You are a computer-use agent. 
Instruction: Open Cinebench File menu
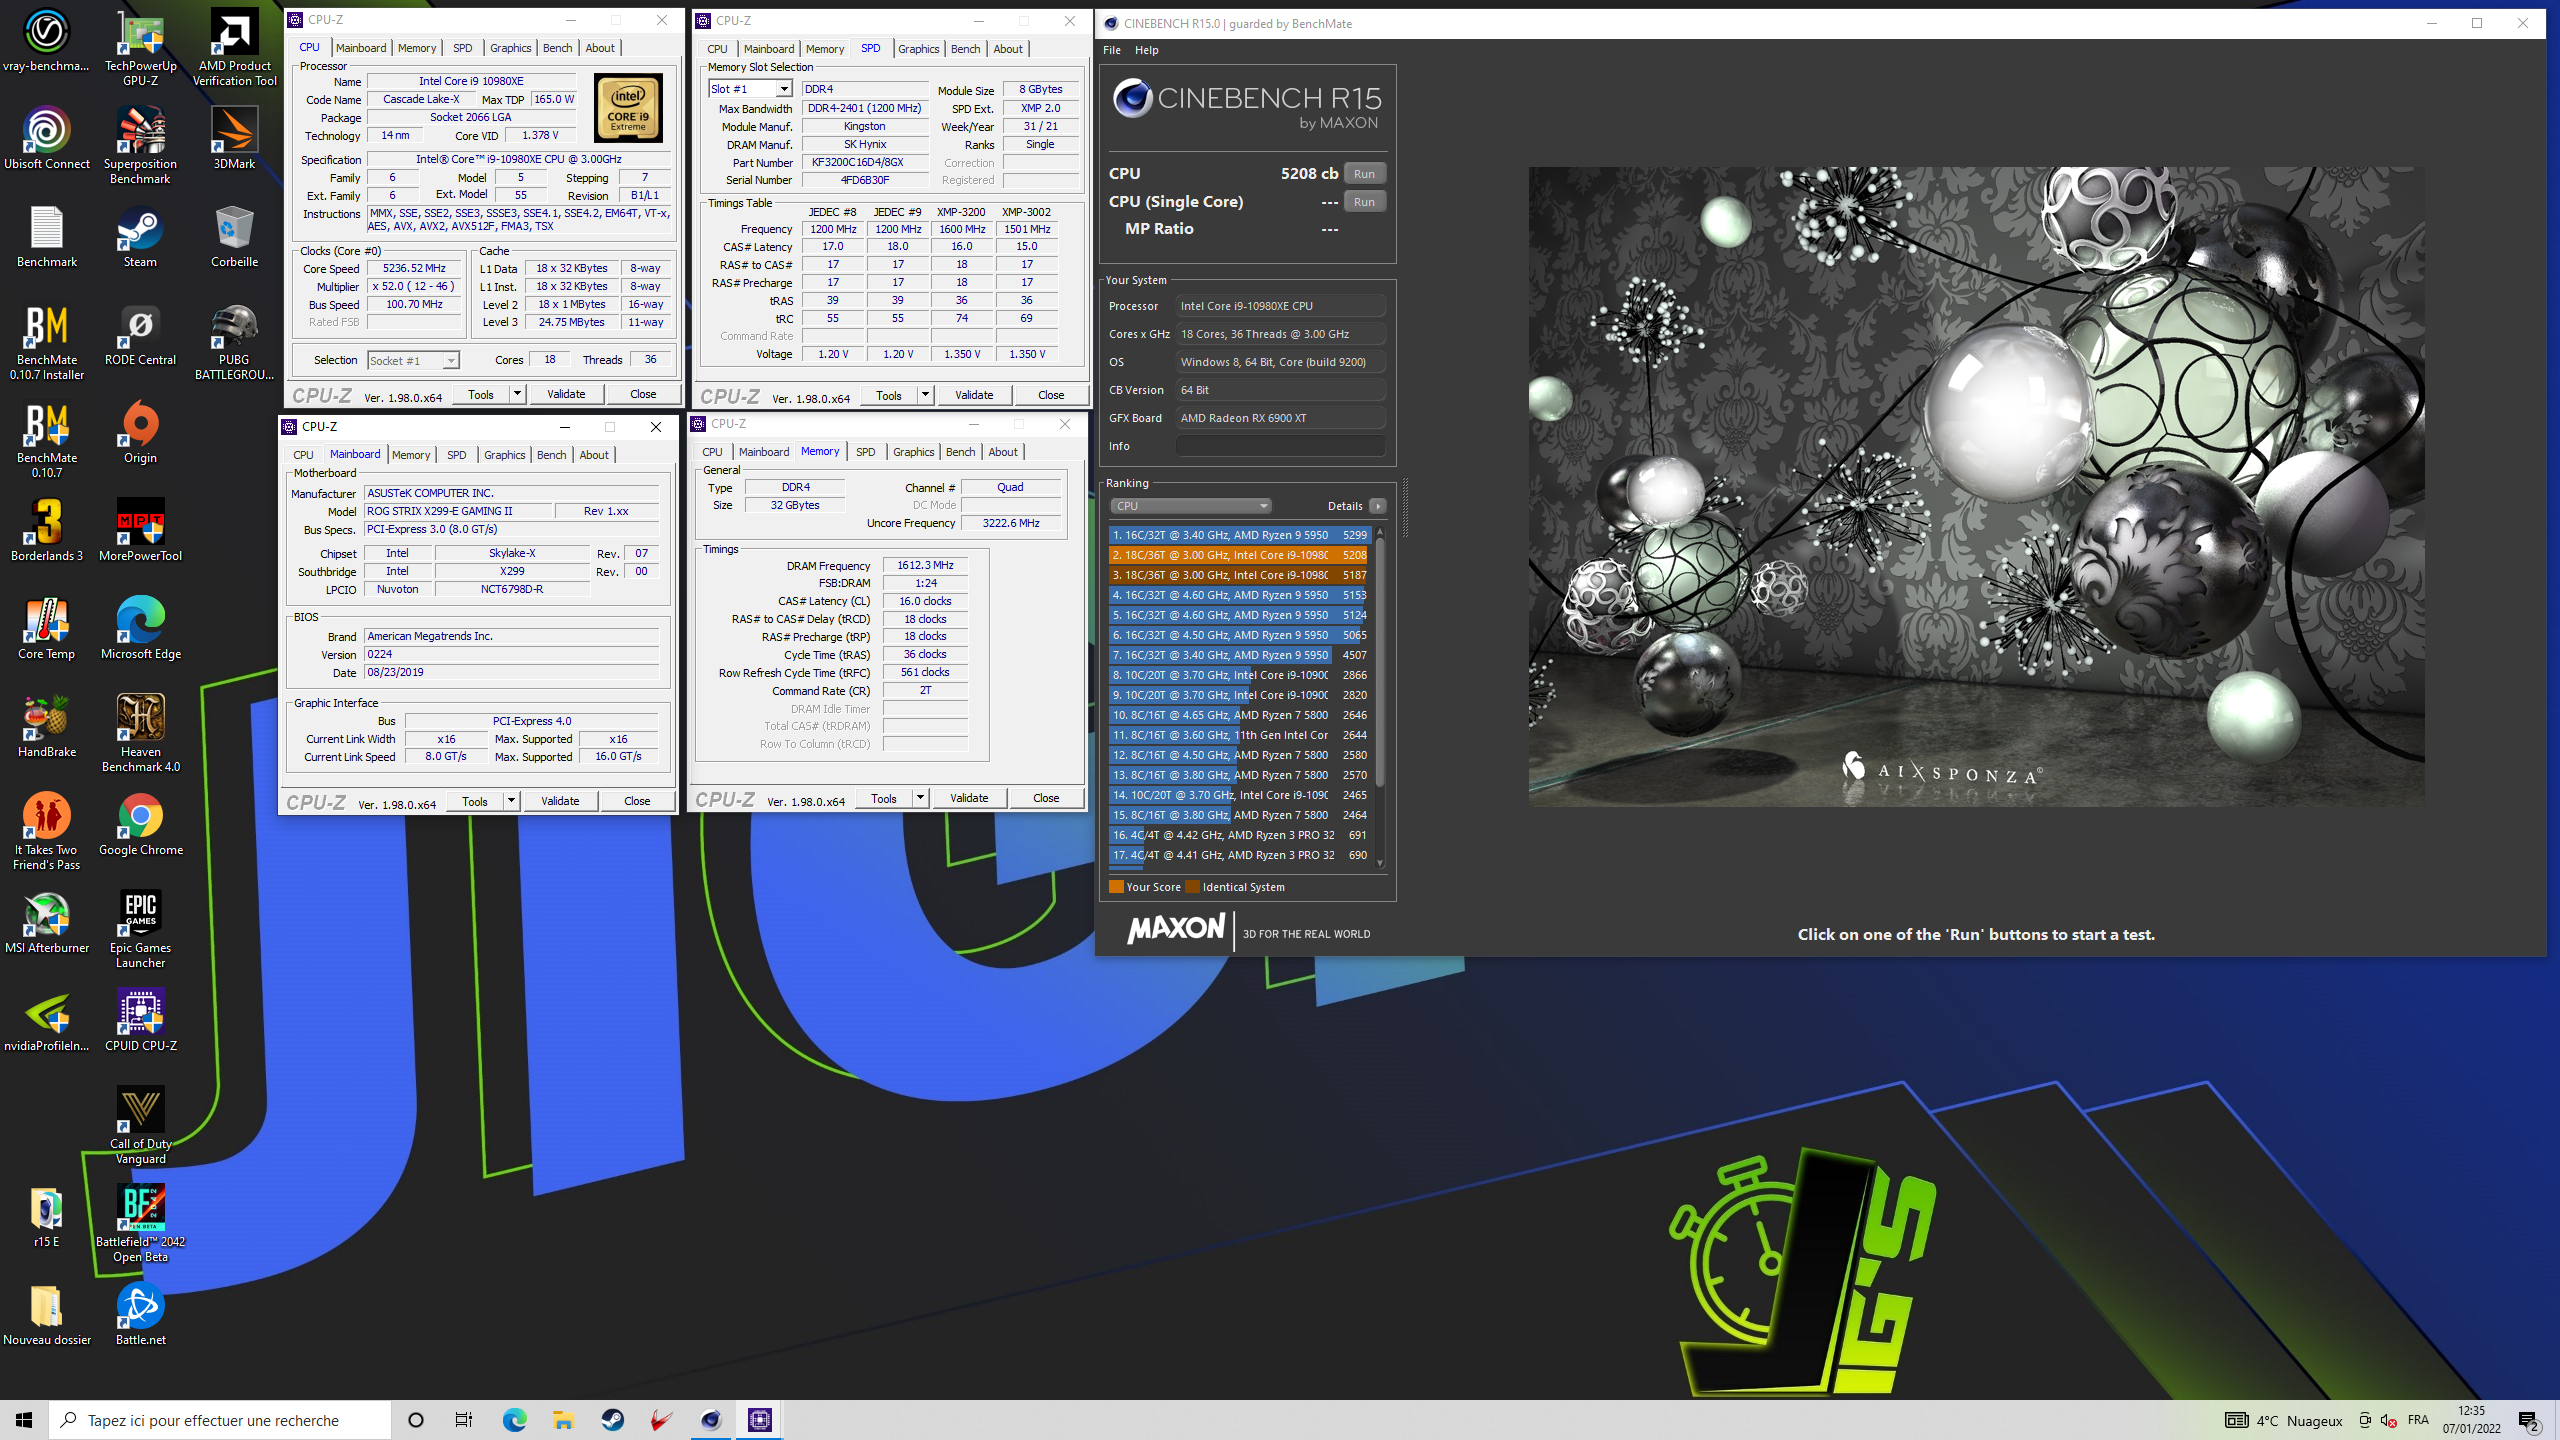[1111, 50]
